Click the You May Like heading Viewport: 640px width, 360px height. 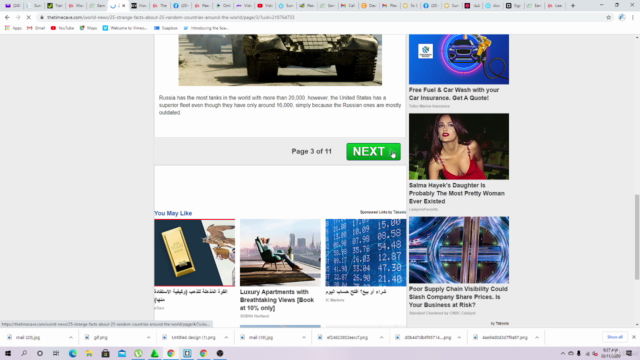coord(173,213)
